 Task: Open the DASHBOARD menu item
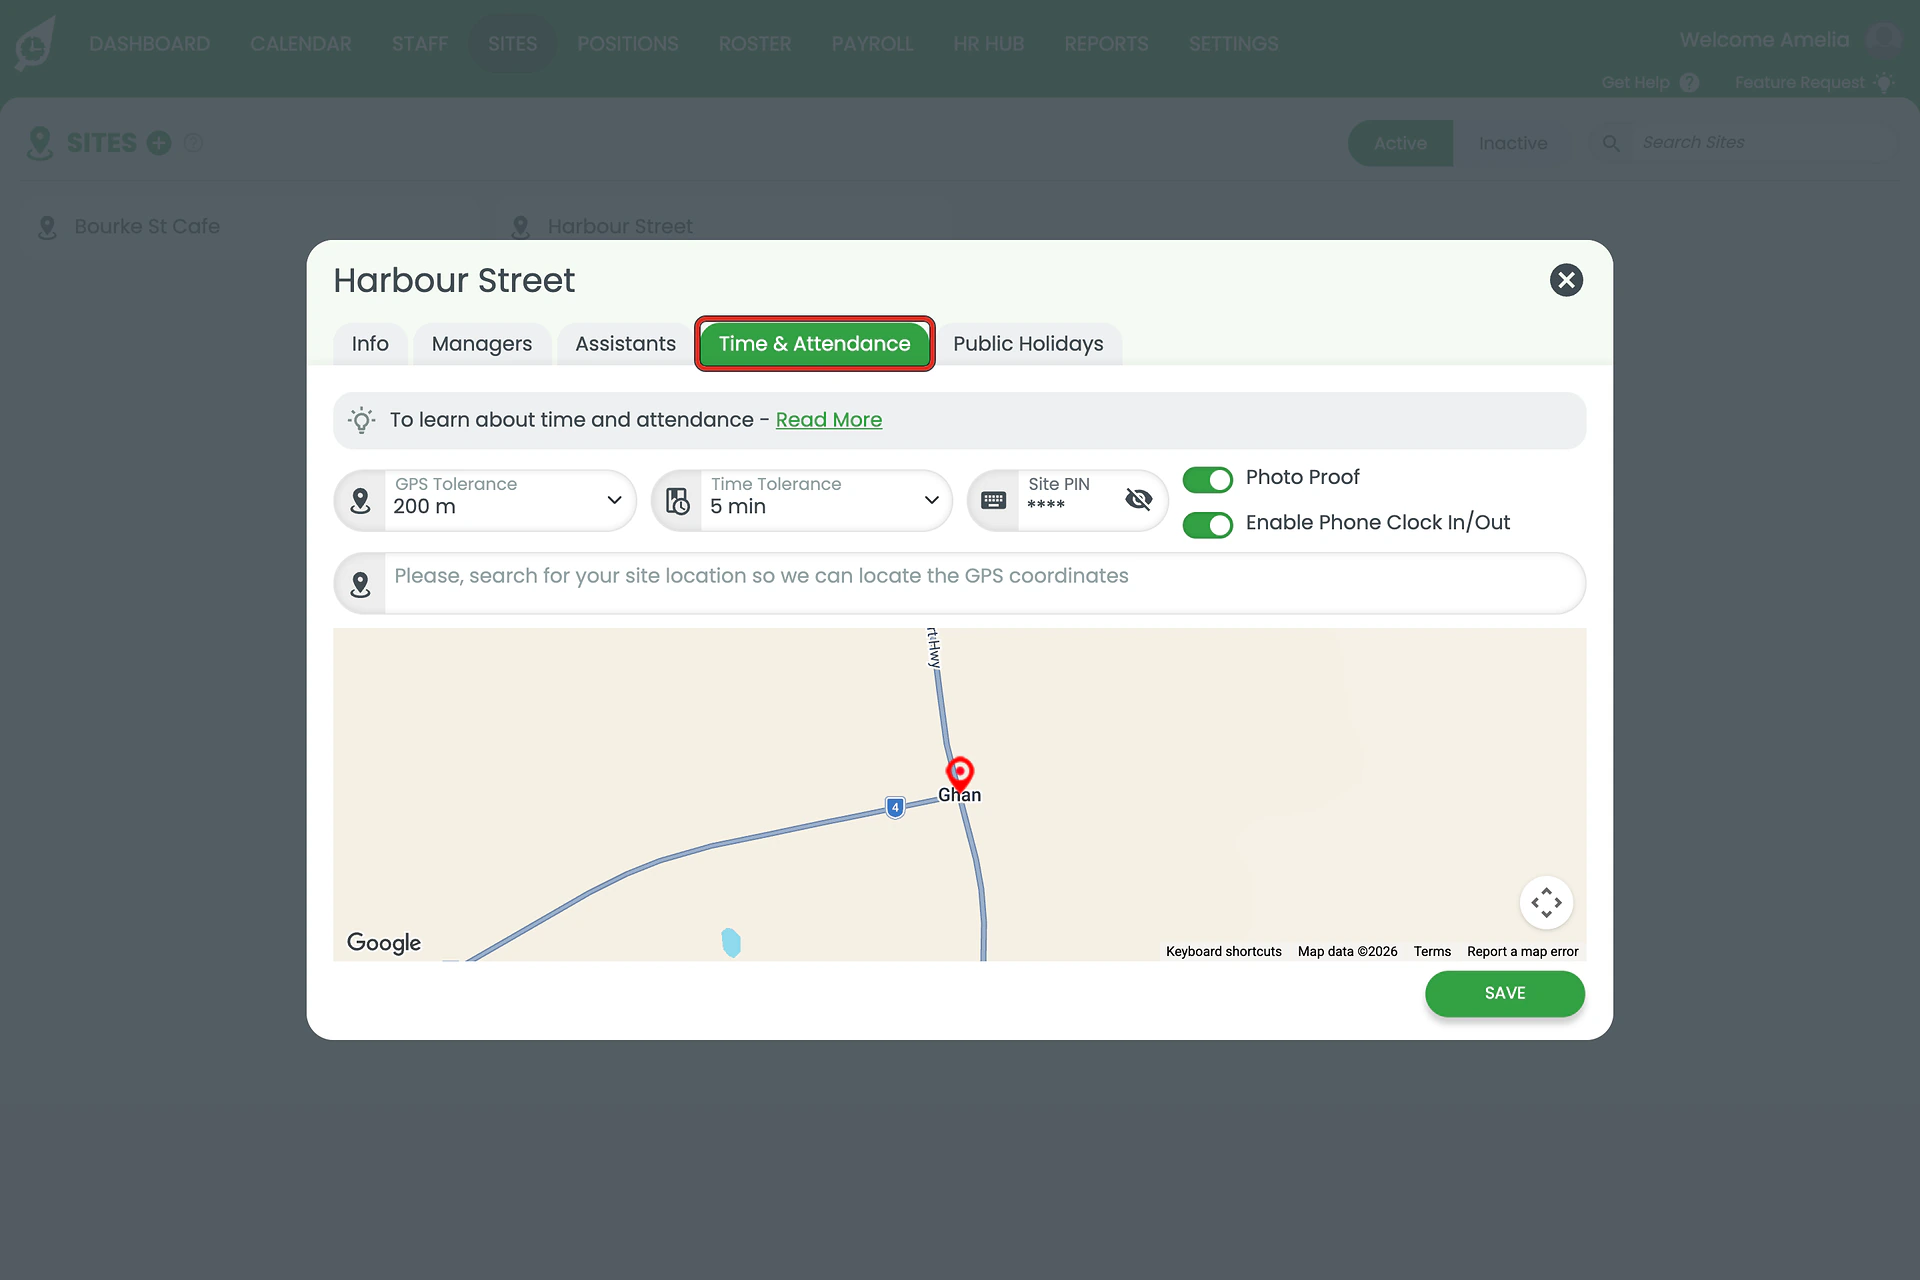(x=149, y=44)
